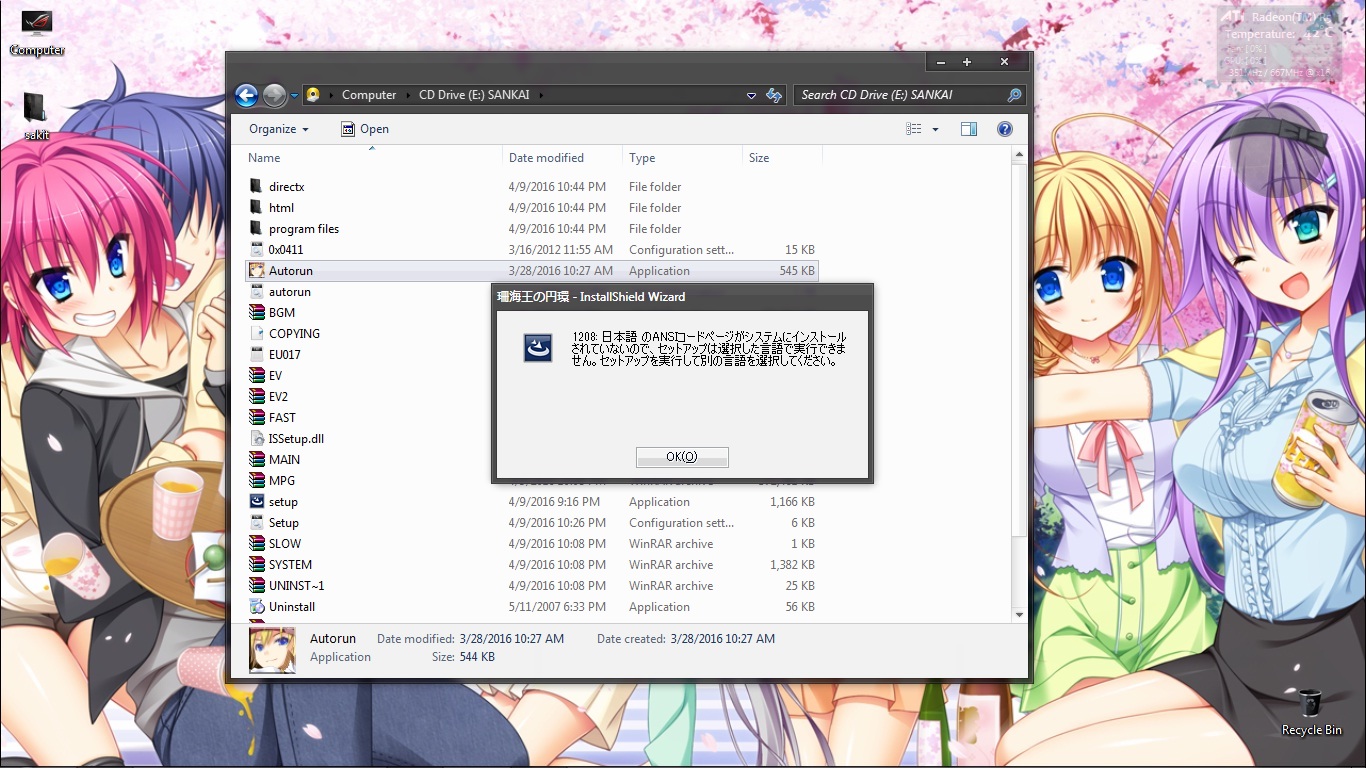Viewport: 1366px width, 768px height.
Task: Select the MAIN archive file
Action: 284,460
